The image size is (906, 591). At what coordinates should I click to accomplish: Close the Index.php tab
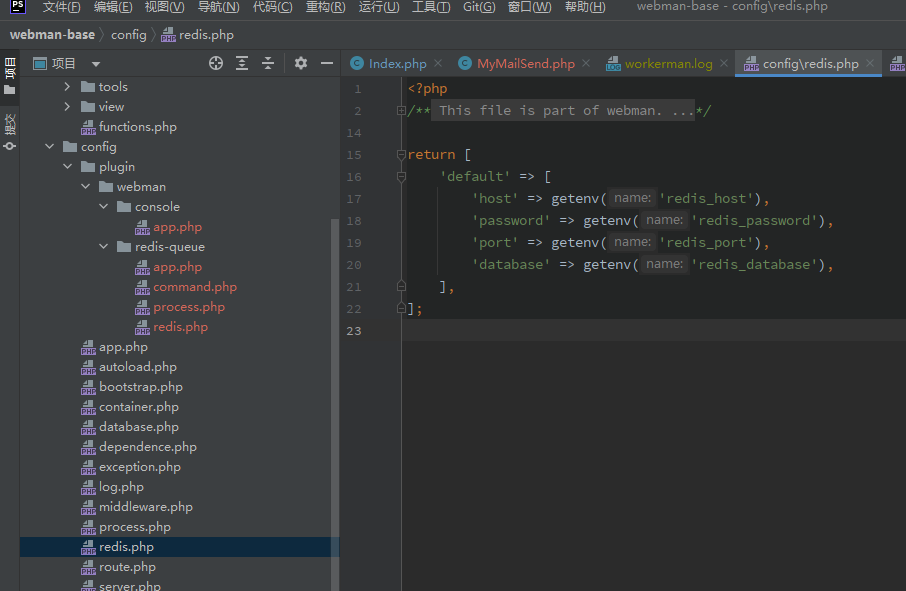point(438,63)
